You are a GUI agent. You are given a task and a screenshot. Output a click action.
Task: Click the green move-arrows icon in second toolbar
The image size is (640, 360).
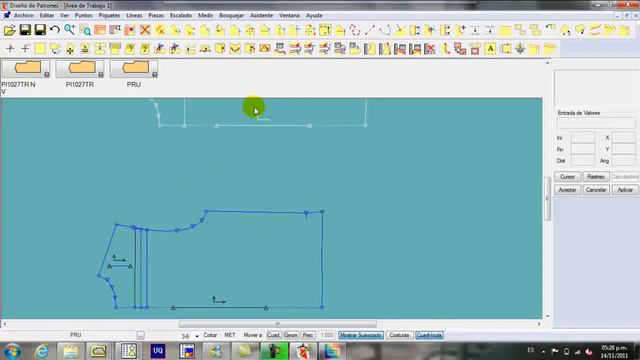(520, 49)
